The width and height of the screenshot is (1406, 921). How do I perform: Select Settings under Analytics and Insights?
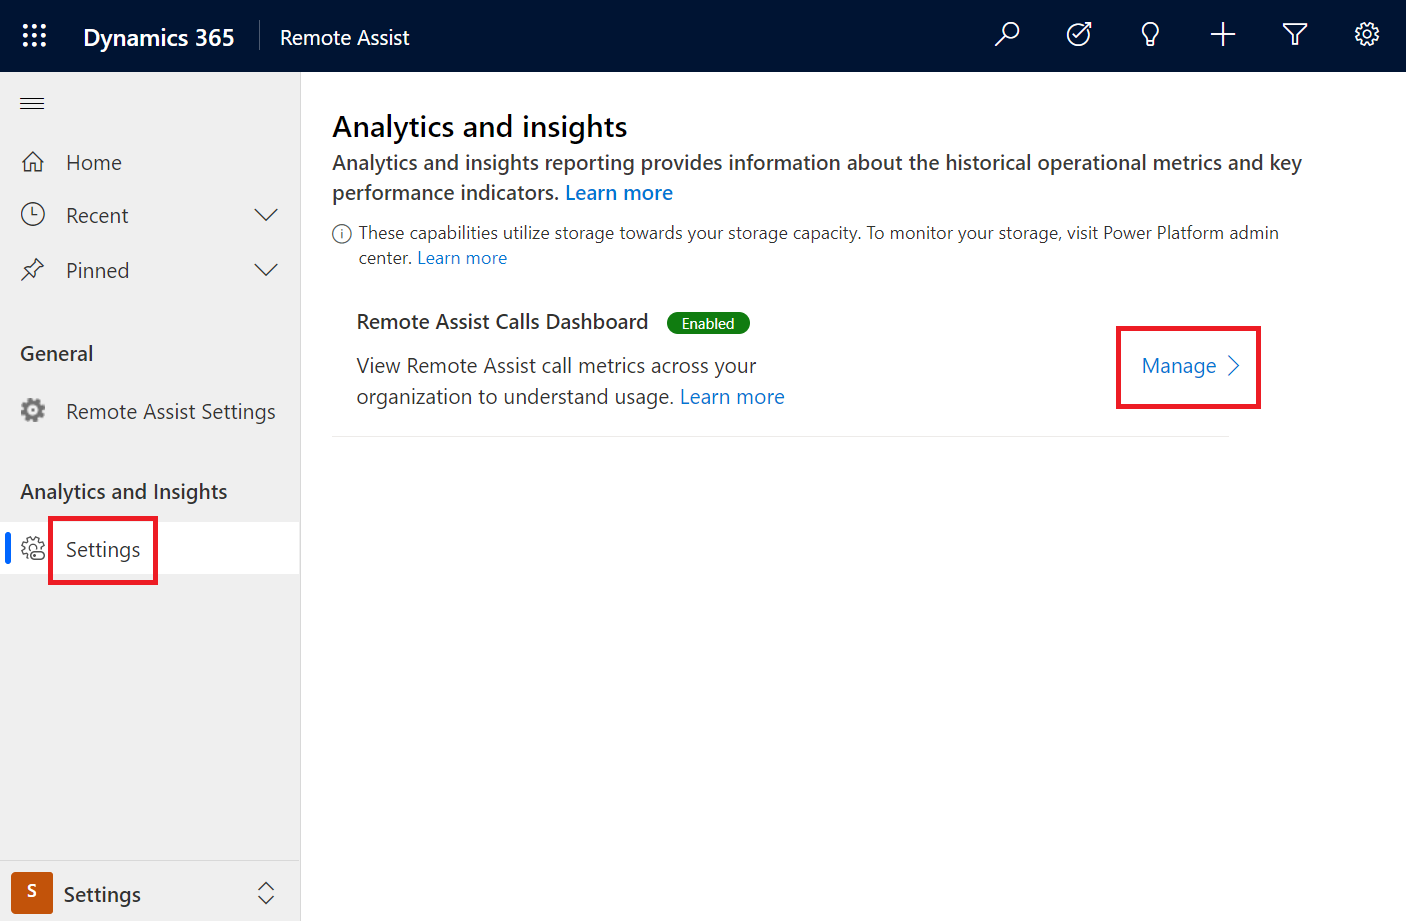(x=103, y=550)
